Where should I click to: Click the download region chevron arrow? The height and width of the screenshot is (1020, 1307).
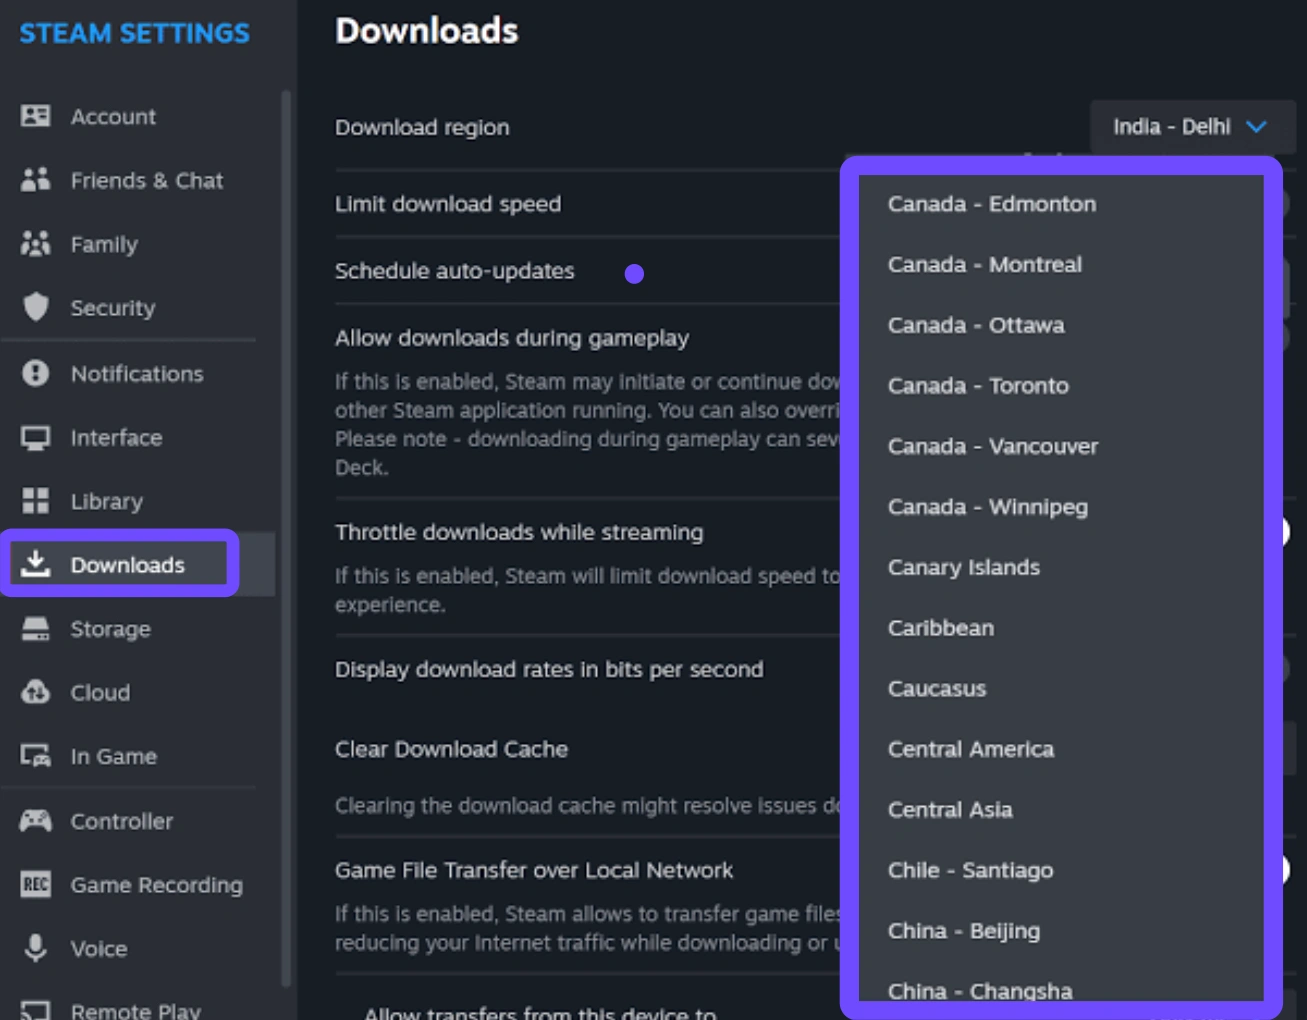coord(1257,127)
